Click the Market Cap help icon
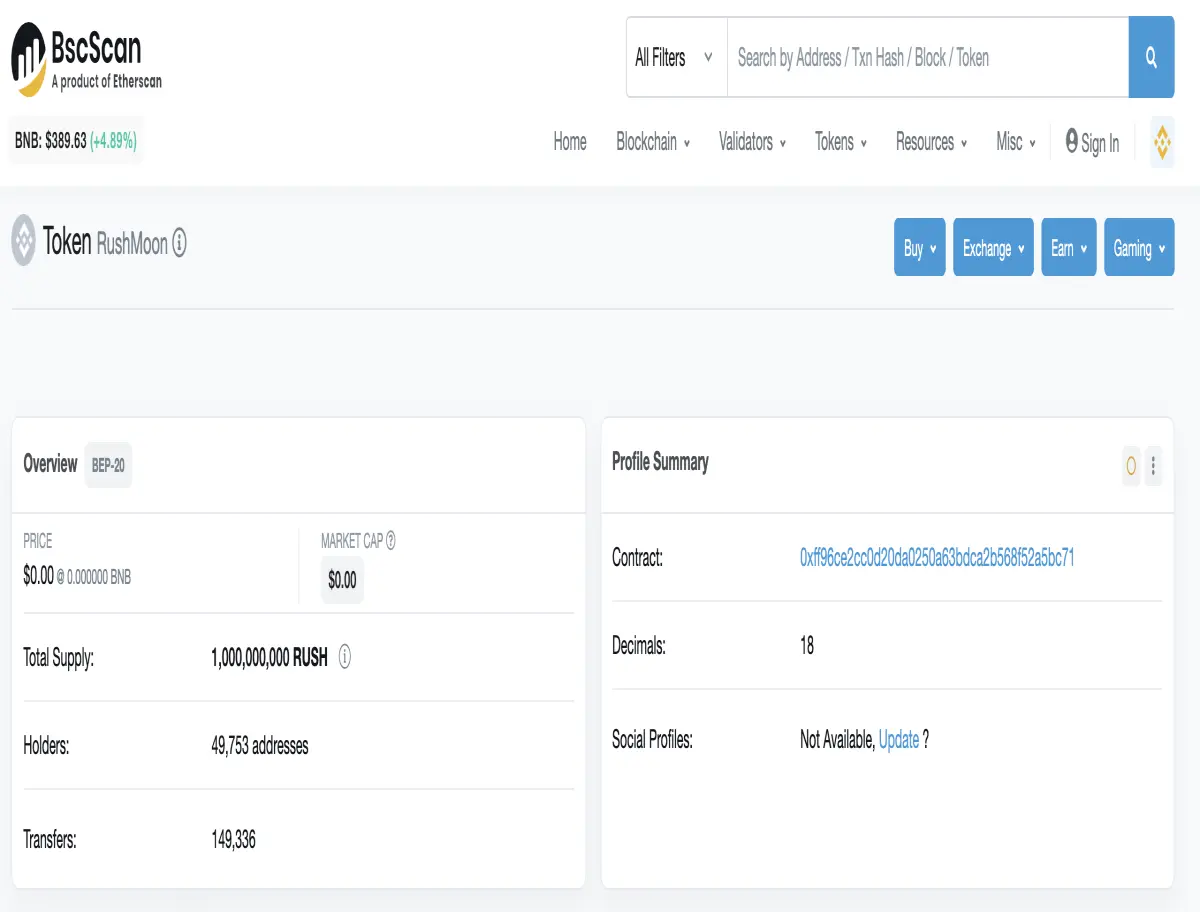This screenshot has height=912, width=1200. click(390, 541)
